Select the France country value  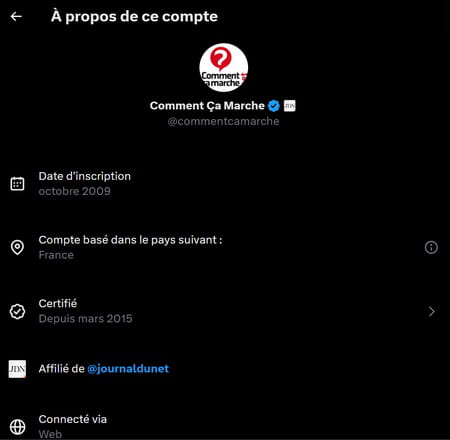point(56,255)
